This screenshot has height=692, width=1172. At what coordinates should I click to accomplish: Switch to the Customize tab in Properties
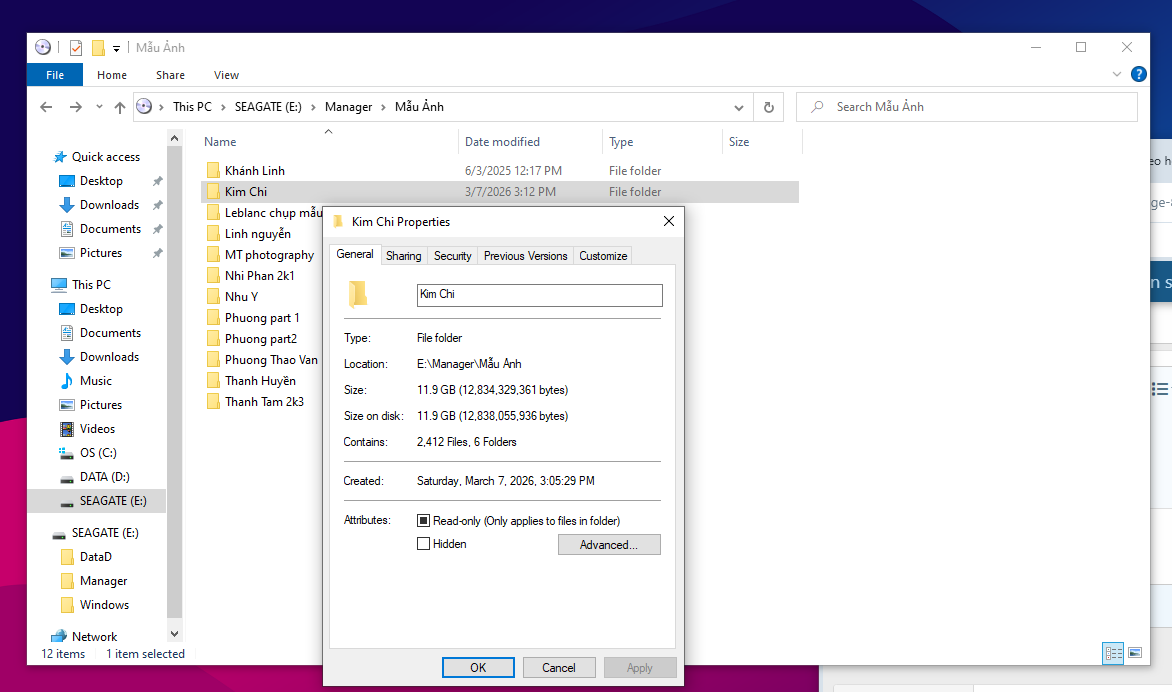(603, 256)
